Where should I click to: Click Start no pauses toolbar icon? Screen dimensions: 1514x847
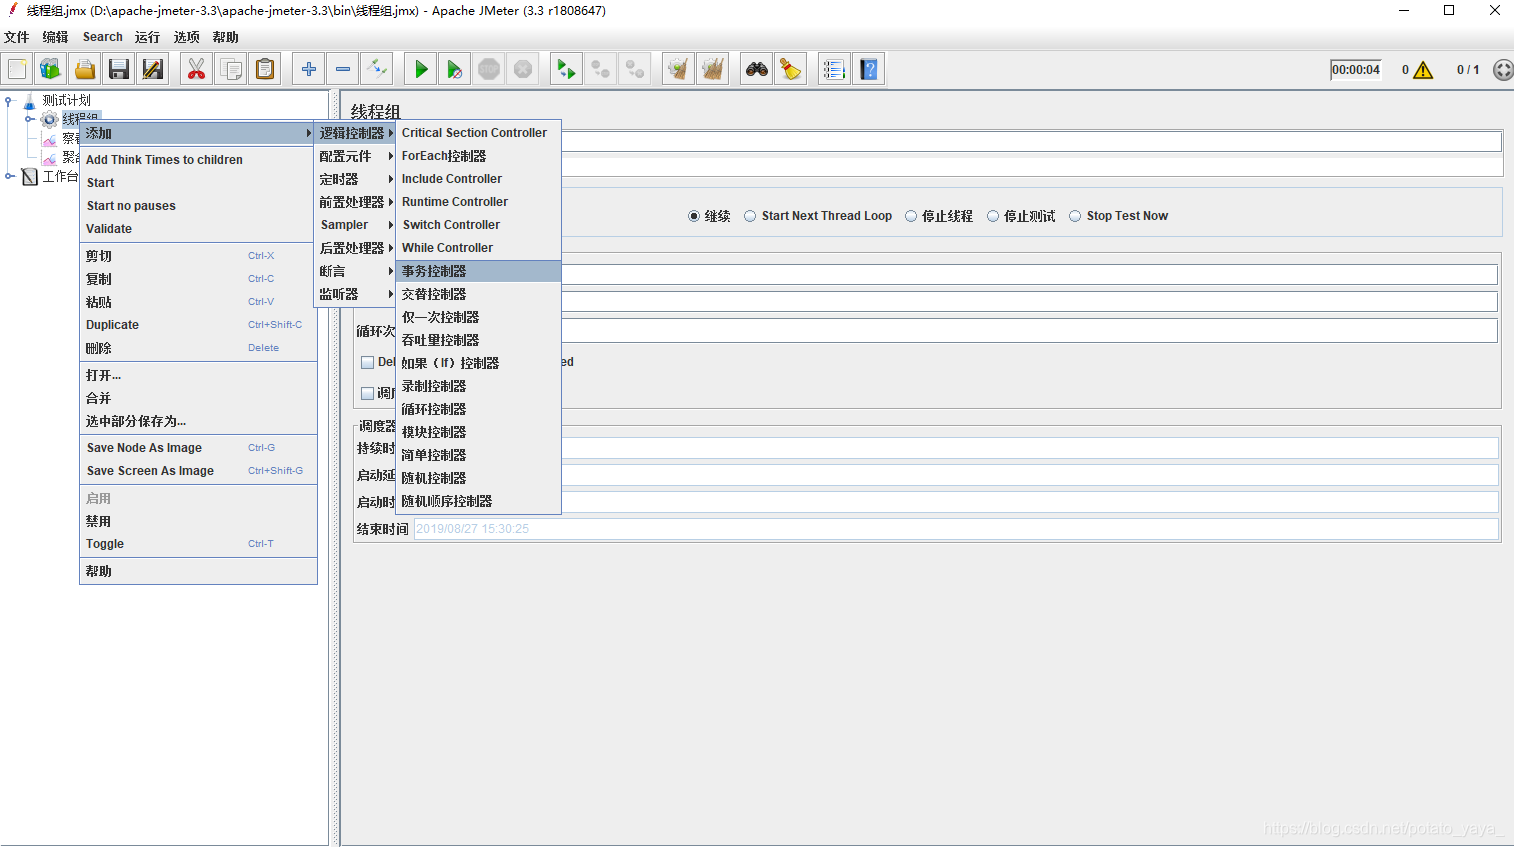click(x=455, y=69)
